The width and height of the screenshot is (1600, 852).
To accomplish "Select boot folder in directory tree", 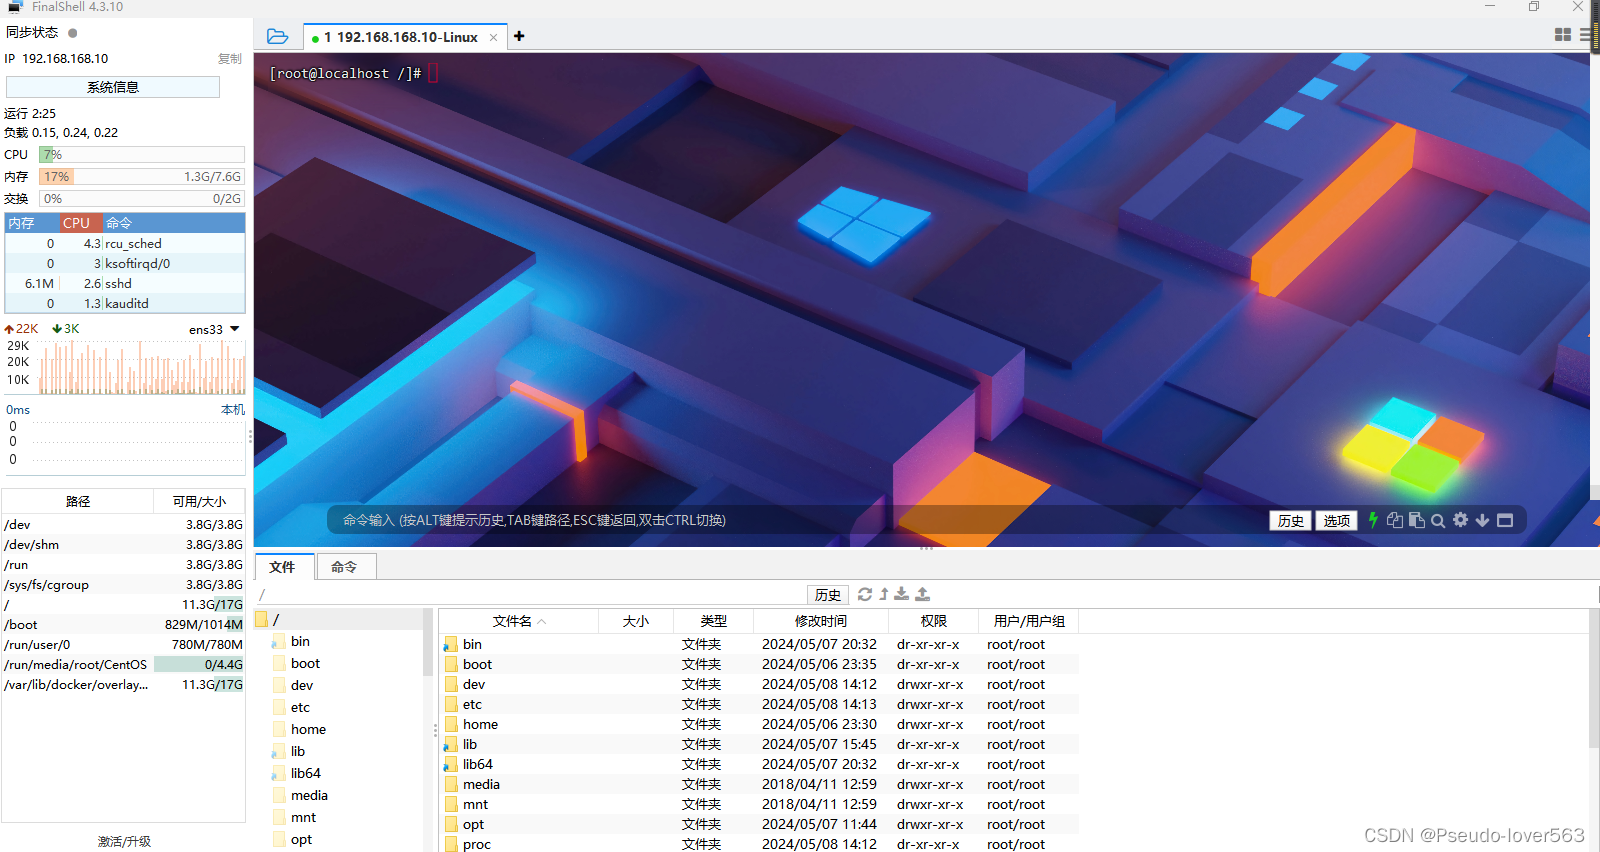I will 305,664.
